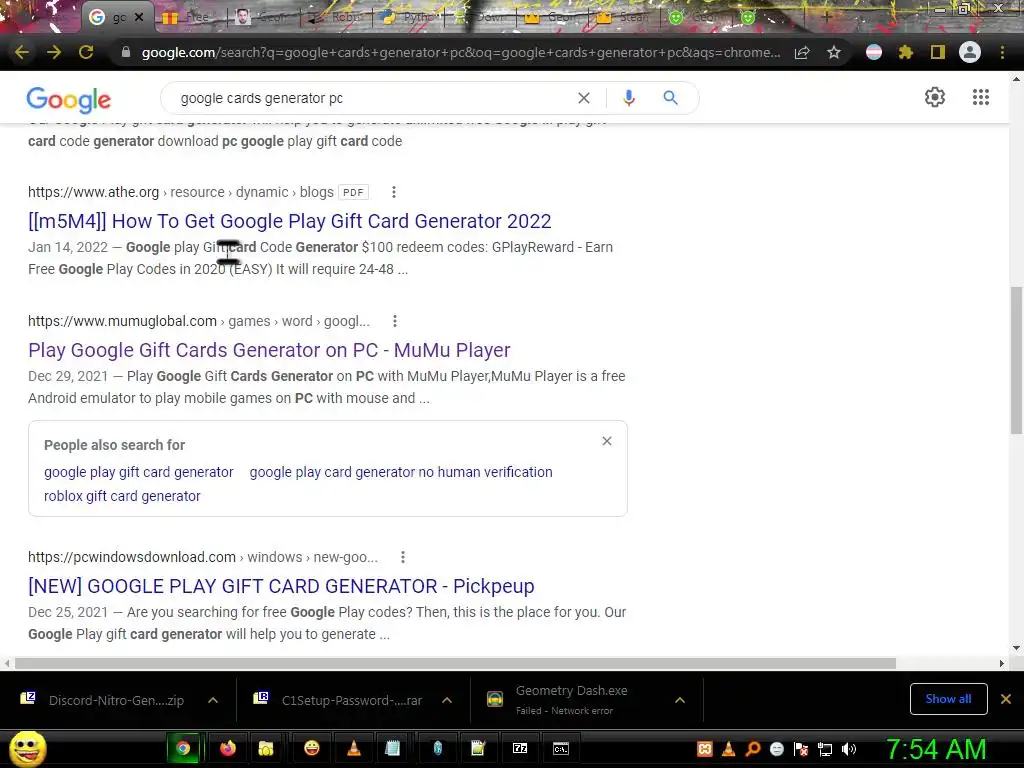Screen dimensions: 1024x768
Task: Open the network tray icon
Action: [825, 749]
